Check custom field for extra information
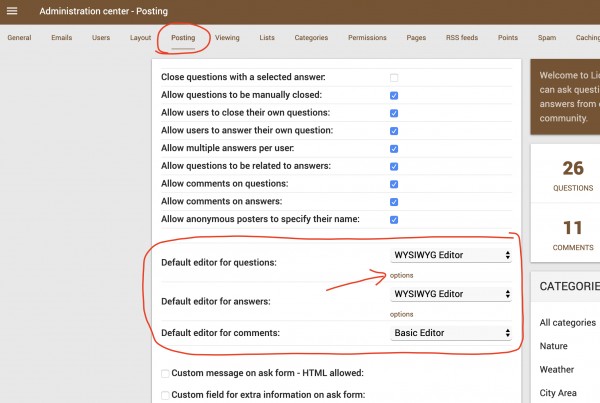 pos(166,395)
